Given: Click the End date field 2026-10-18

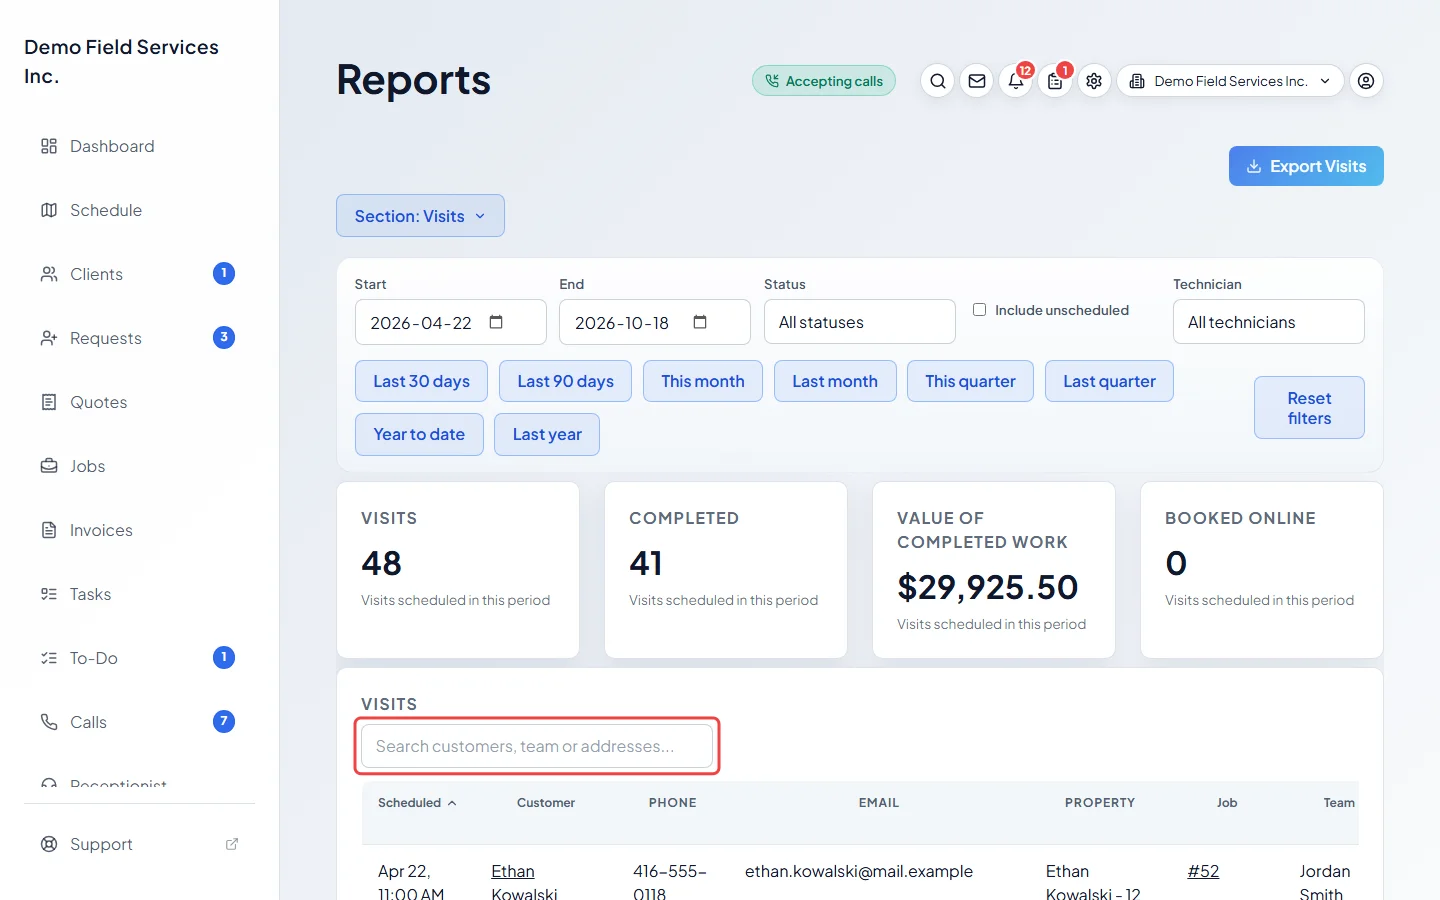Looking at the screenshot, I should tap(654, 322).
